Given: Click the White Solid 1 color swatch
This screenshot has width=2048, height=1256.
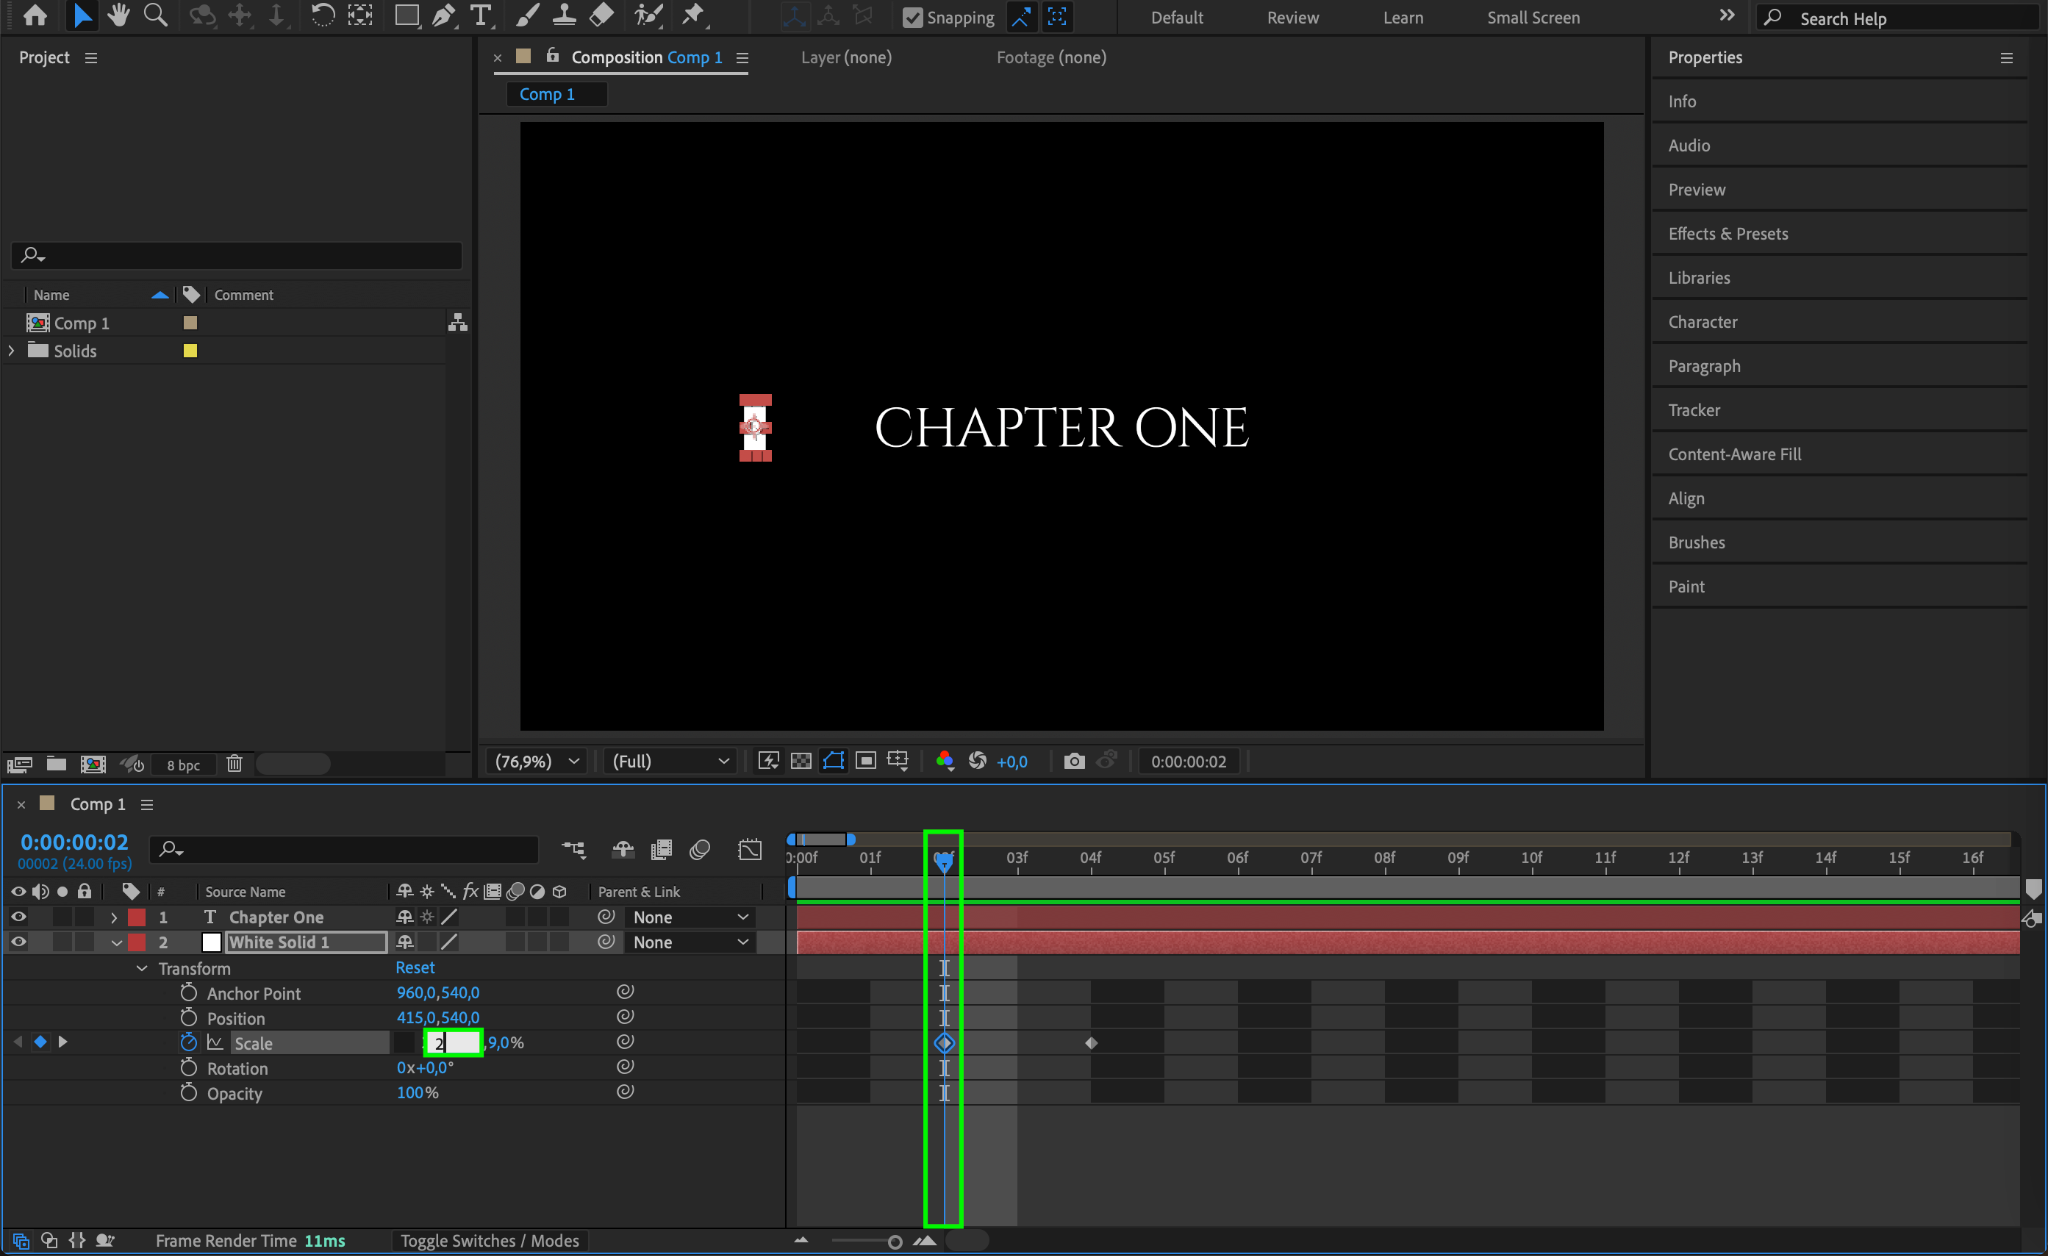Looking at the screenshot, I should click(x=211, y=942).
